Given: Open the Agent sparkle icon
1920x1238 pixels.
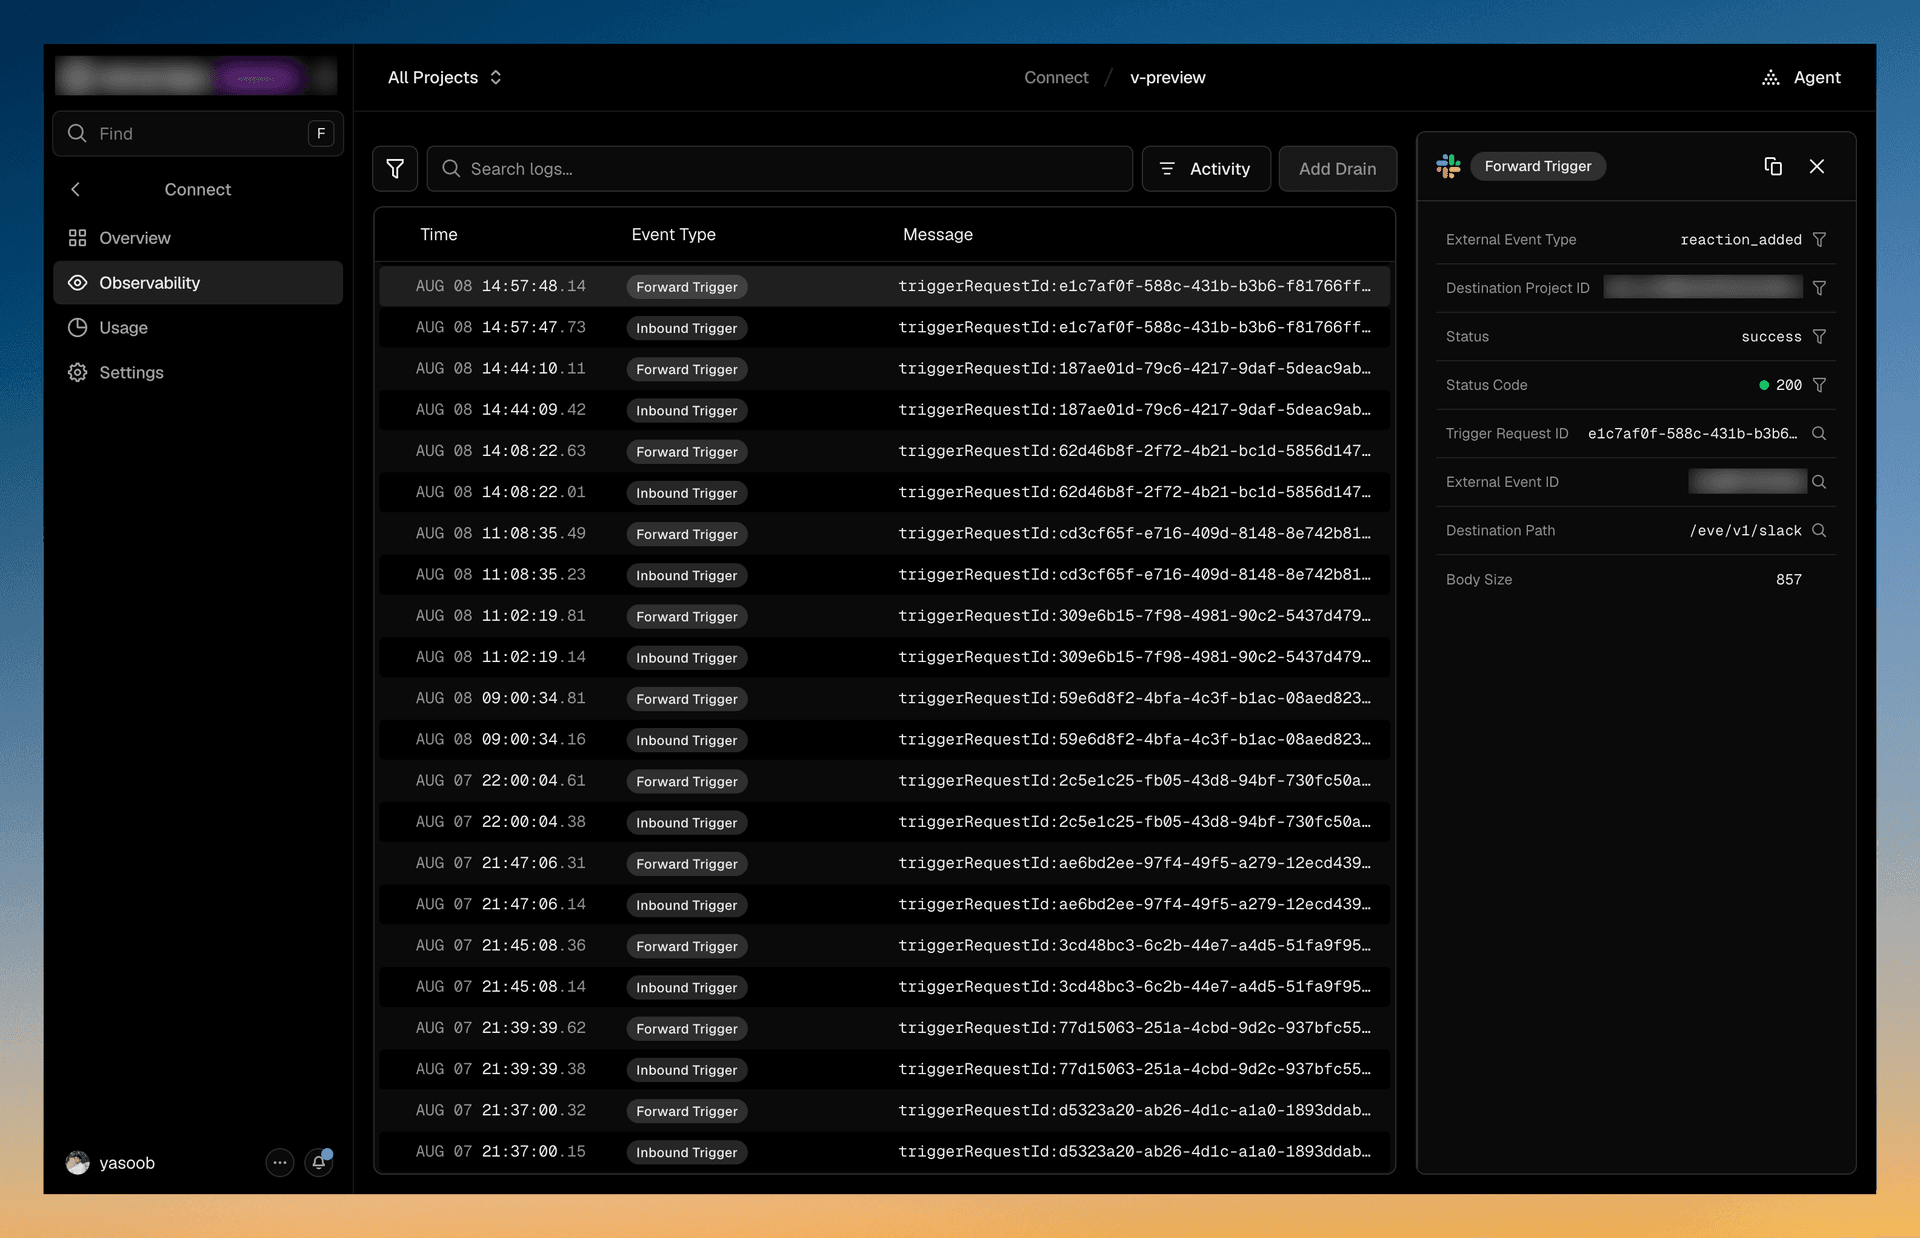Looking at the screenshot, I should (x=1771, y=77).
